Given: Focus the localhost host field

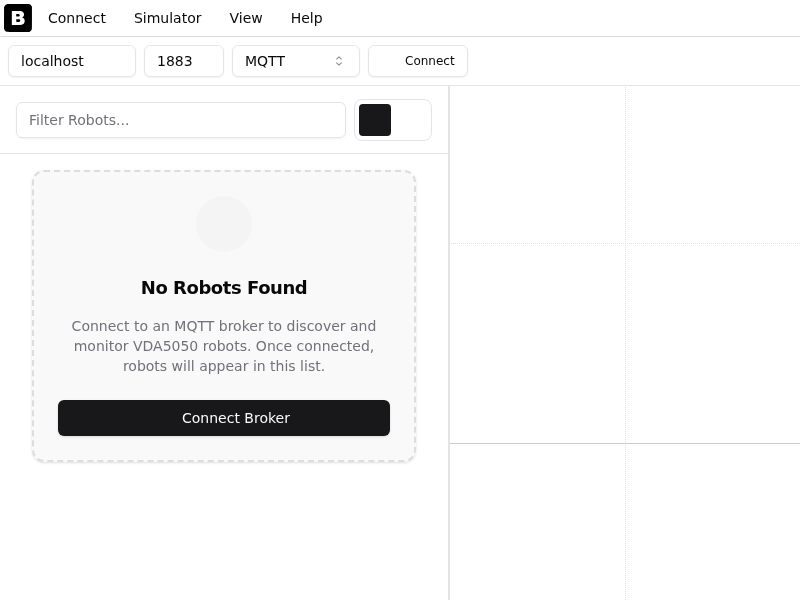Looking at the screenshot, I should pyautogui.click(x=72, y=61).
